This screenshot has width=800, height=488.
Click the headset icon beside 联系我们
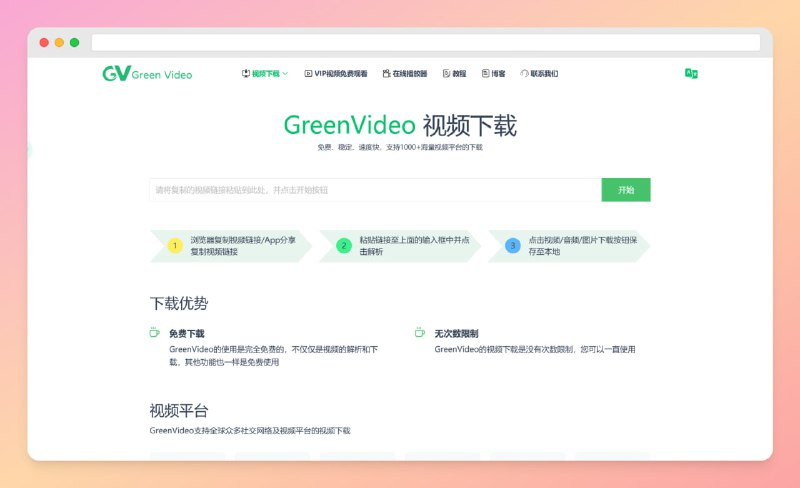coord(524,74)
